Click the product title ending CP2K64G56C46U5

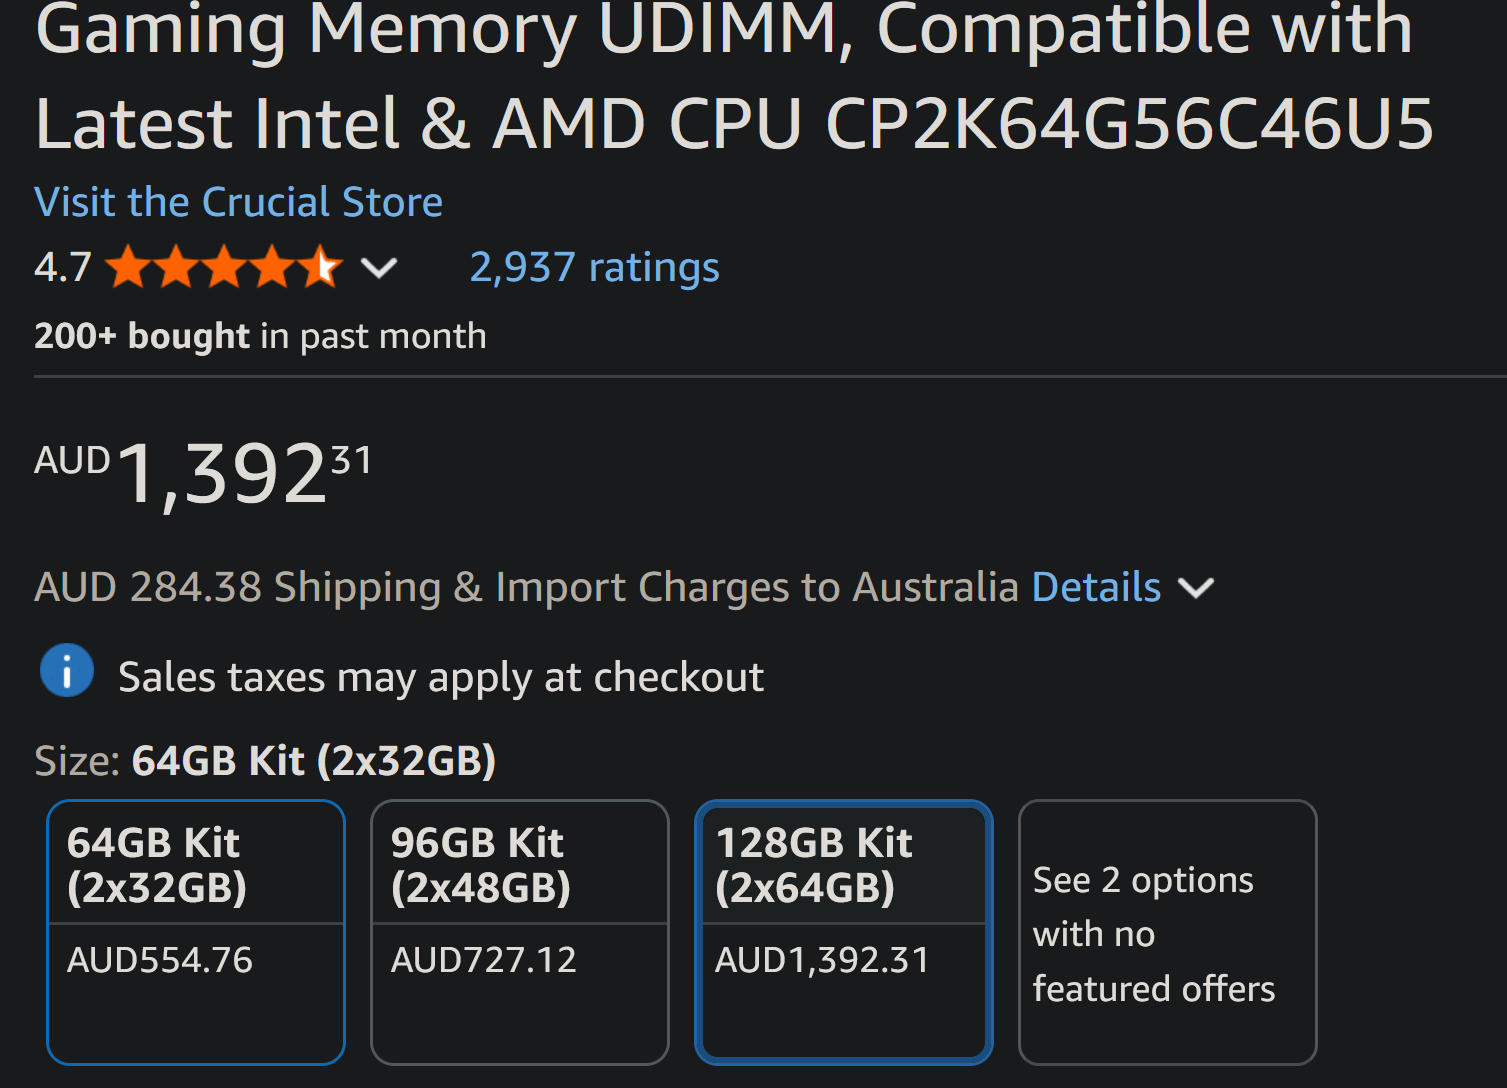click(x=734, y=124)
